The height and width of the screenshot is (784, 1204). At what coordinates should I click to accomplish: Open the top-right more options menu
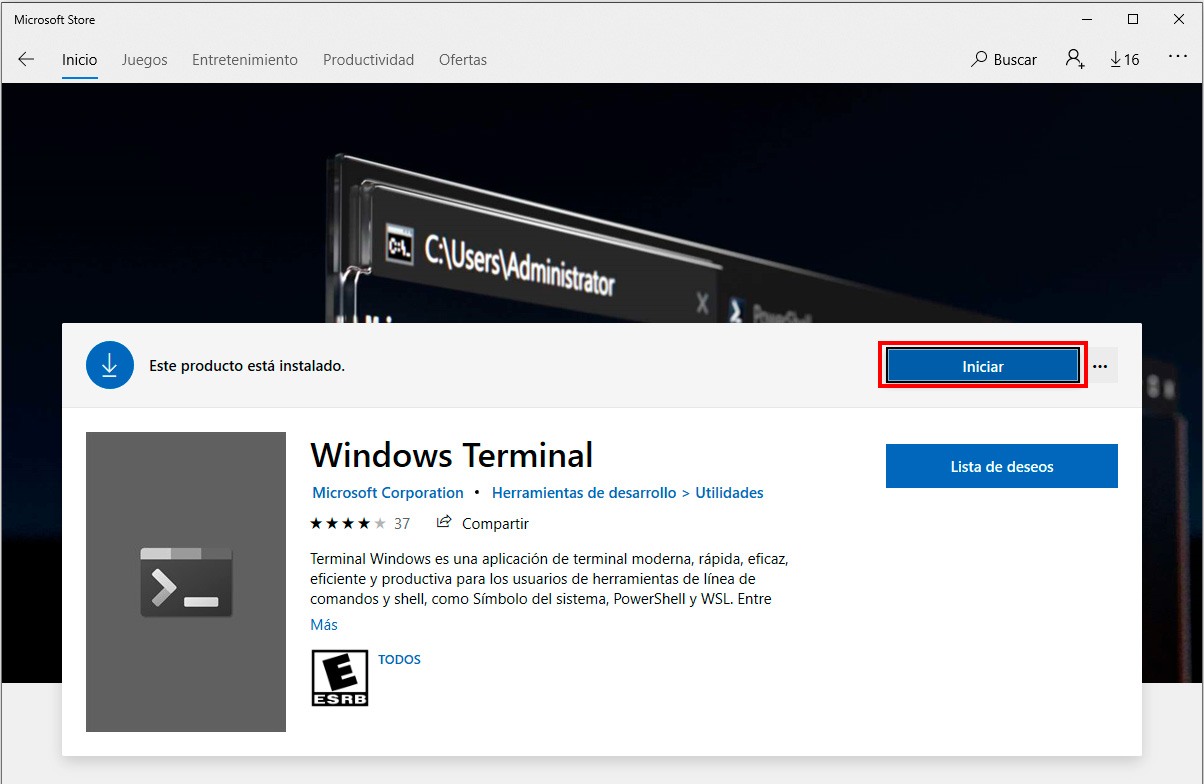coord(1178,58)
